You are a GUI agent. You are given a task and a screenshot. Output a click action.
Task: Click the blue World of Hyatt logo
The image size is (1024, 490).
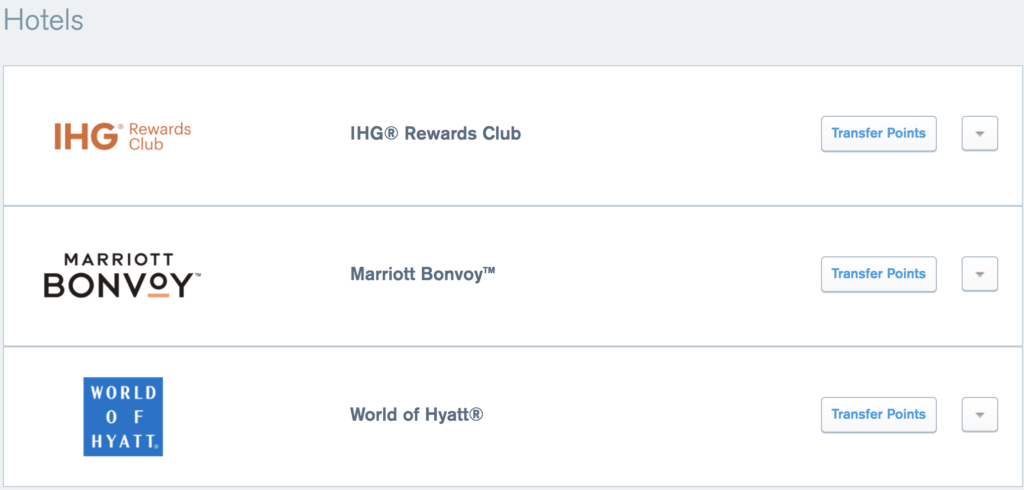(x=123, y=416)
